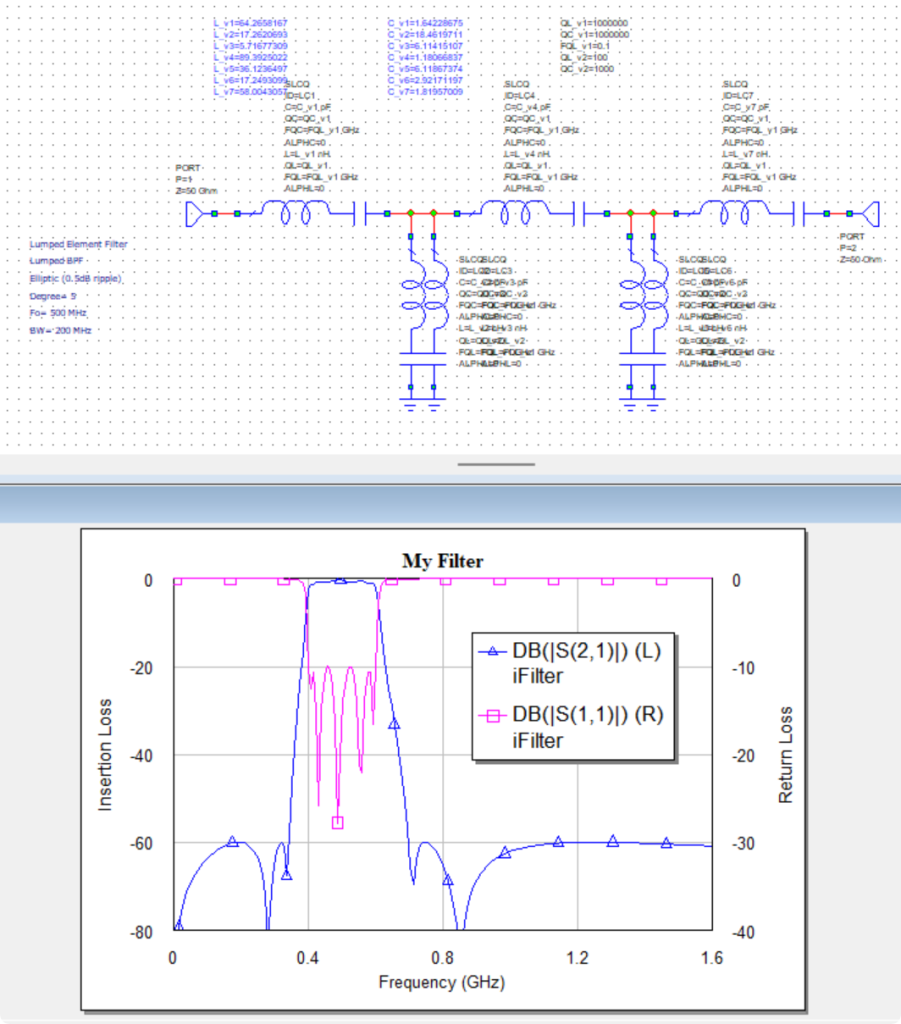Select the PORT 1 symbol on the schematic
This screenshot has width=901, height=1024.
pos(194,214)
